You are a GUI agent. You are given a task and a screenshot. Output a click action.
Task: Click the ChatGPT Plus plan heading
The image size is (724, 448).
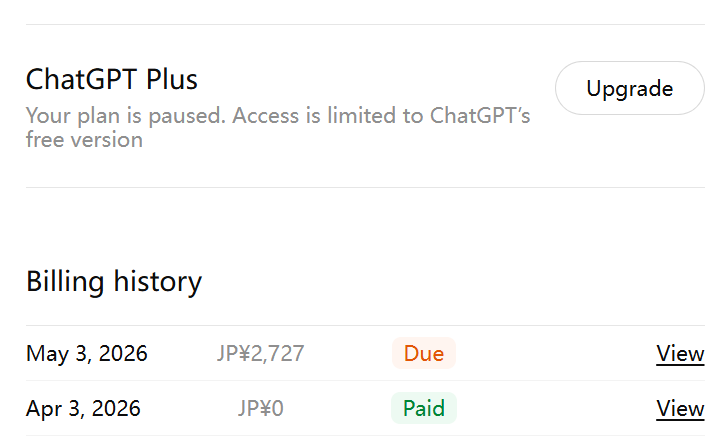click(x=112, y=79)
